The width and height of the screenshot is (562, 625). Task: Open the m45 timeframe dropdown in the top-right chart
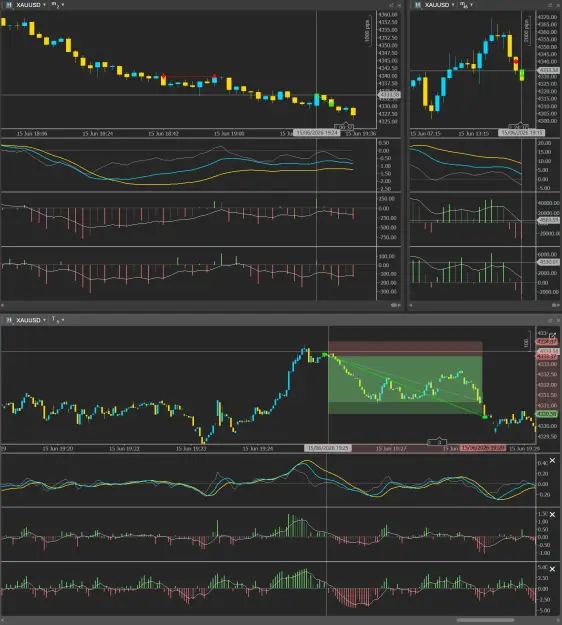[466, 5]
